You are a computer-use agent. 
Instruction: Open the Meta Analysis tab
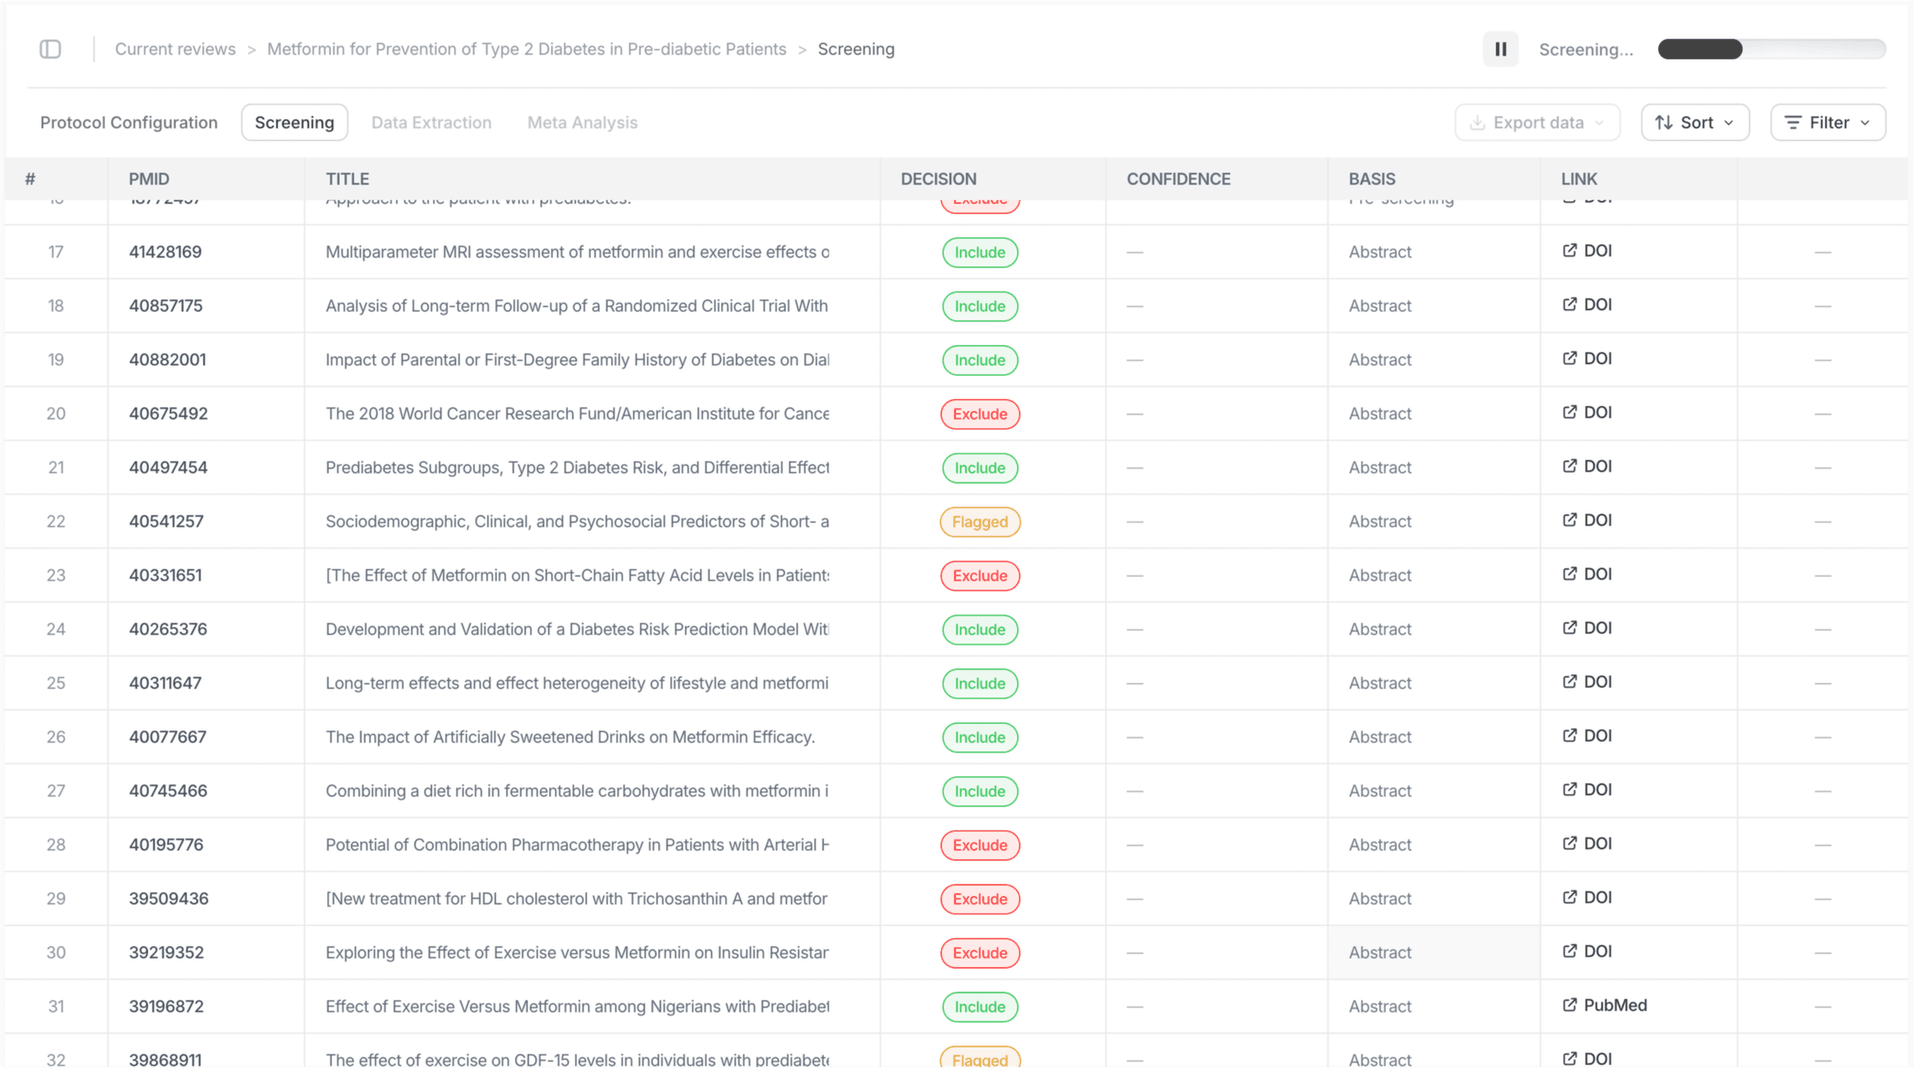click(582, 122)
